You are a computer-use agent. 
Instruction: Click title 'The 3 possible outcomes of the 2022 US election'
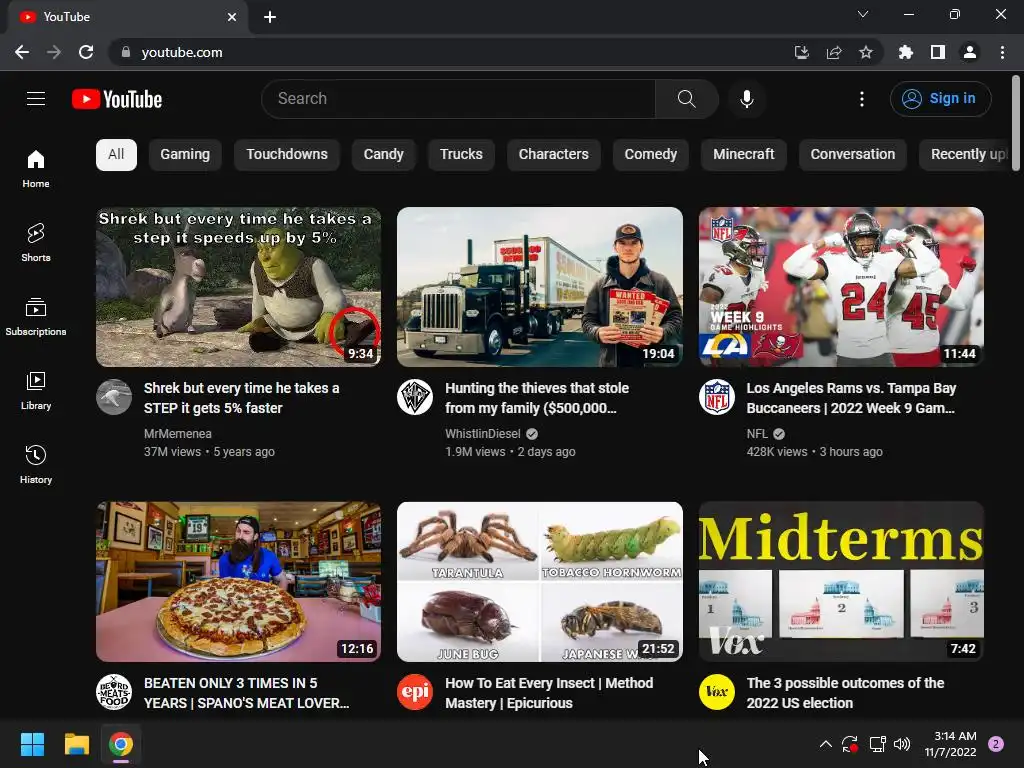[845, 693]
